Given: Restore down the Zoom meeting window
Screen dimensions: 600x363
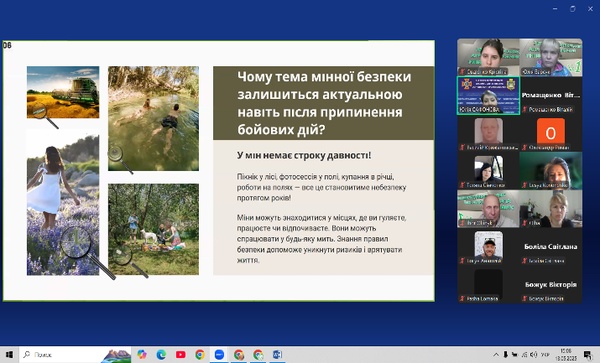Looking at the screenshot, I should (x=572, y=9).
